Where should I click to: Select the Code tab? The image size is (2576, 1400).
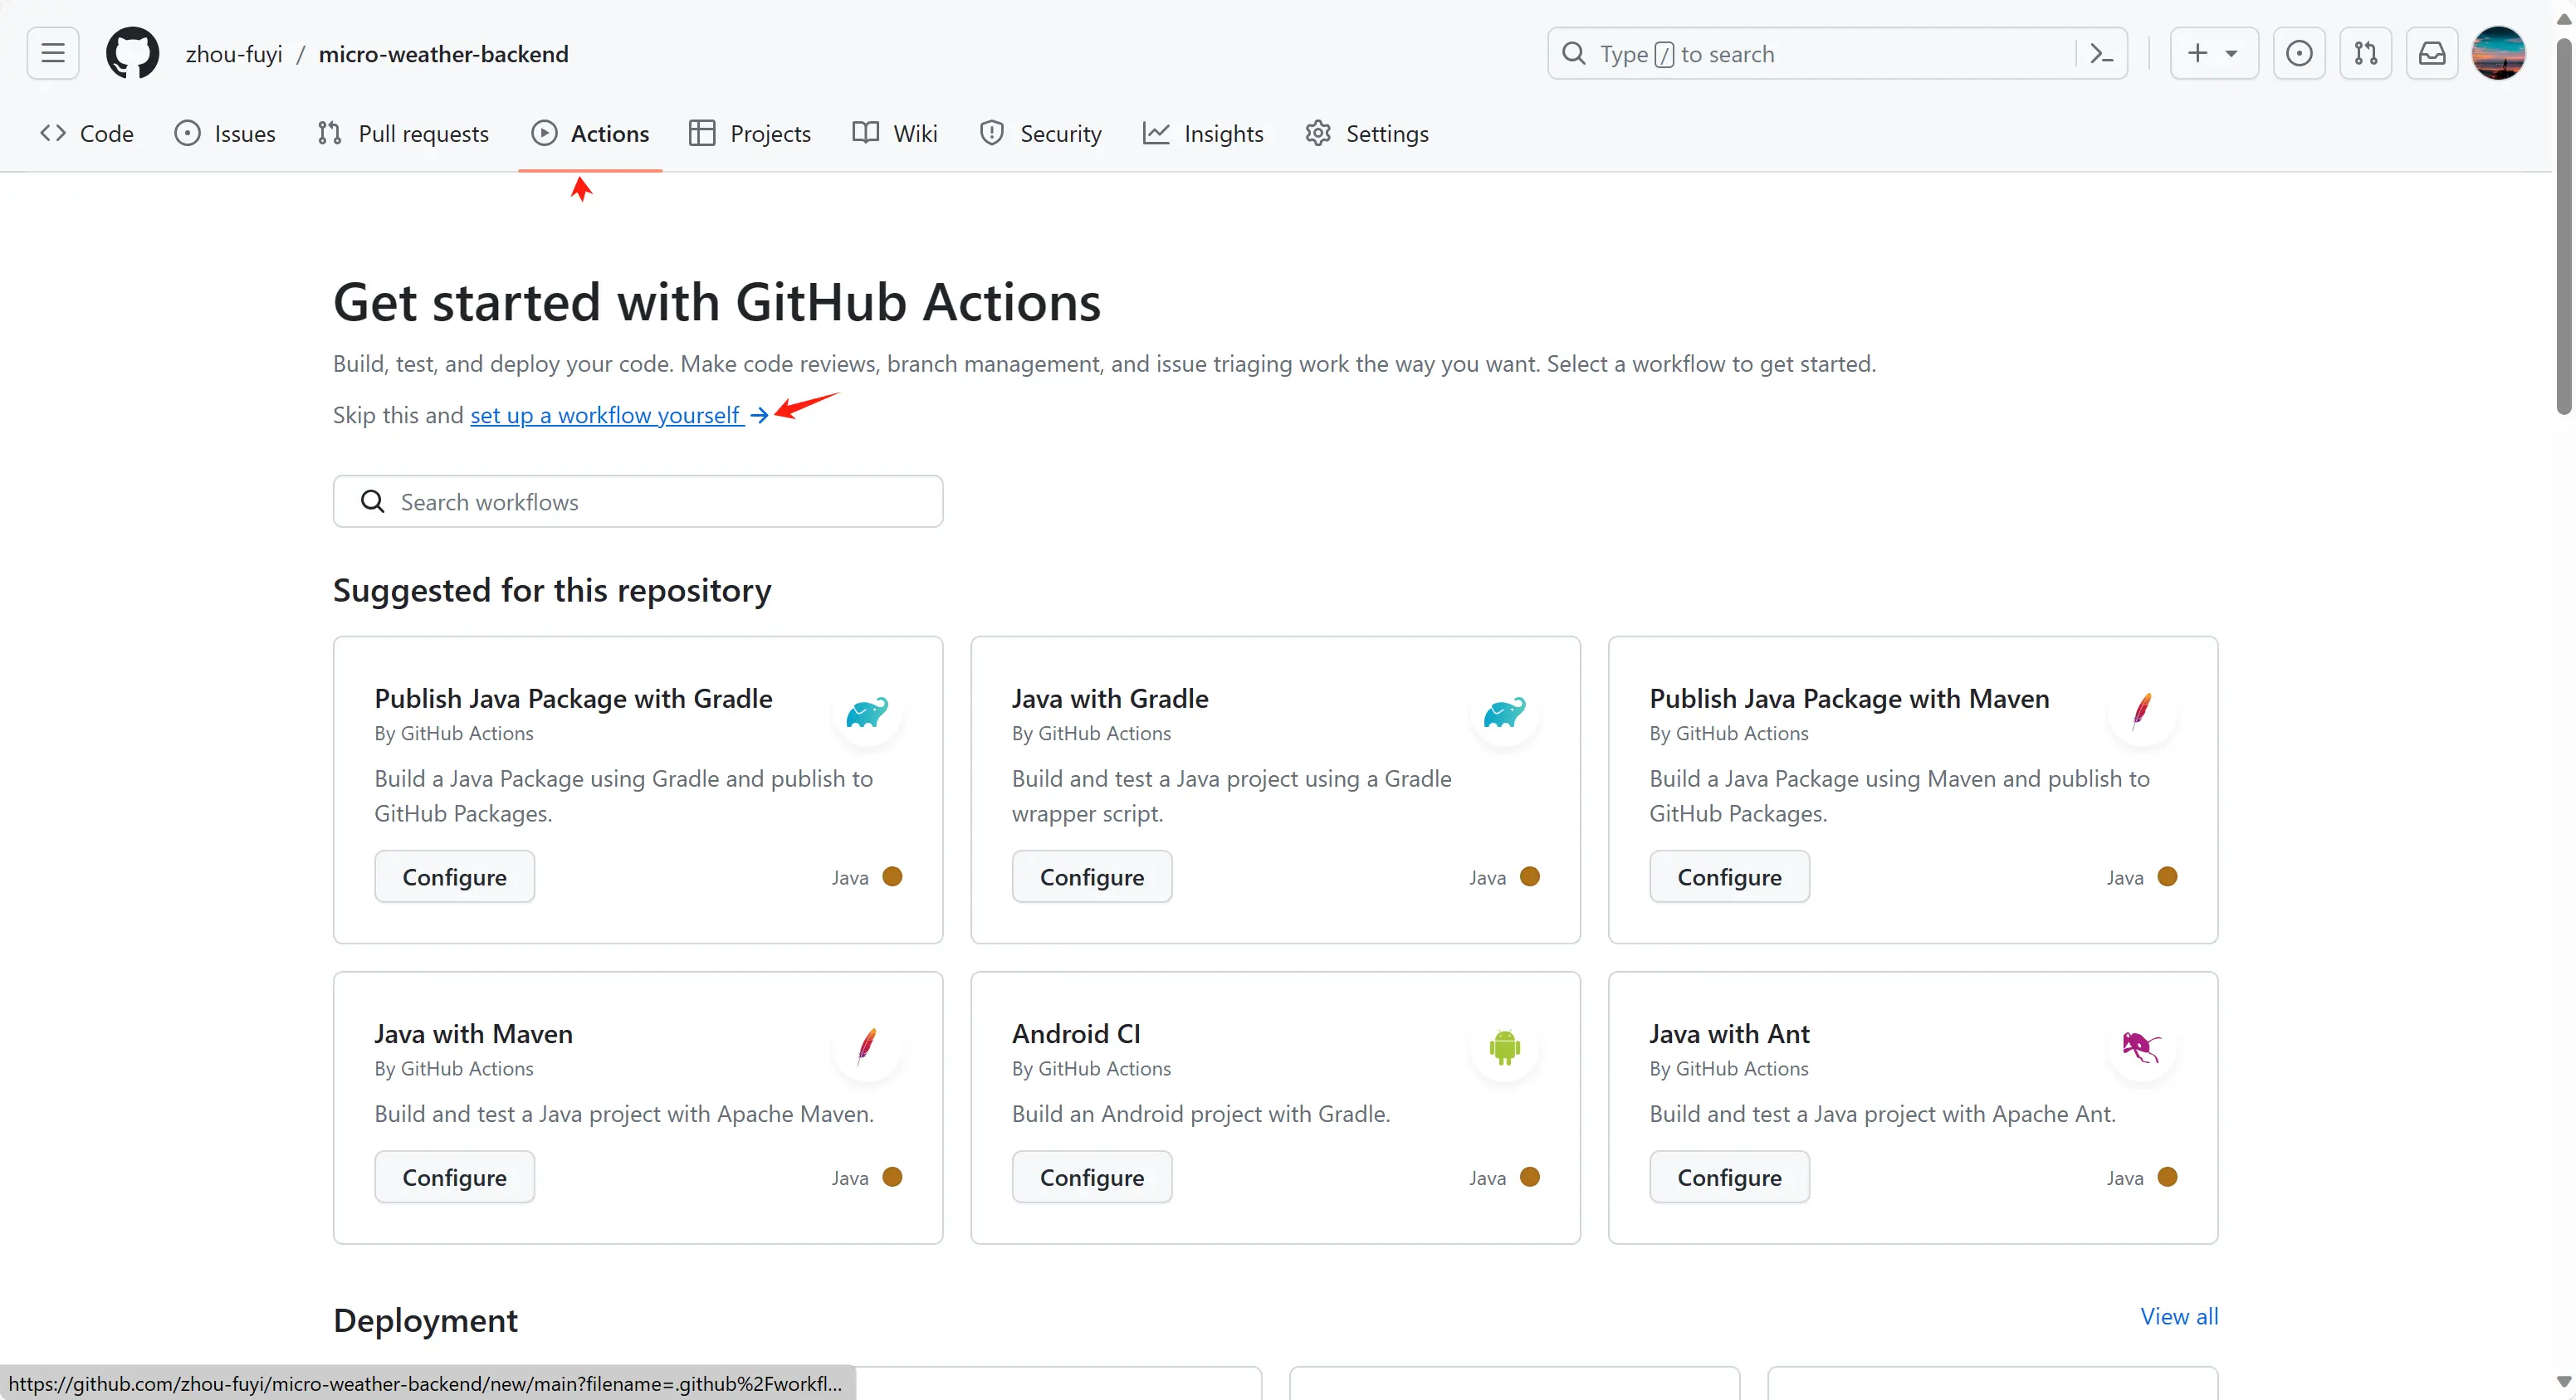[88, 133]
